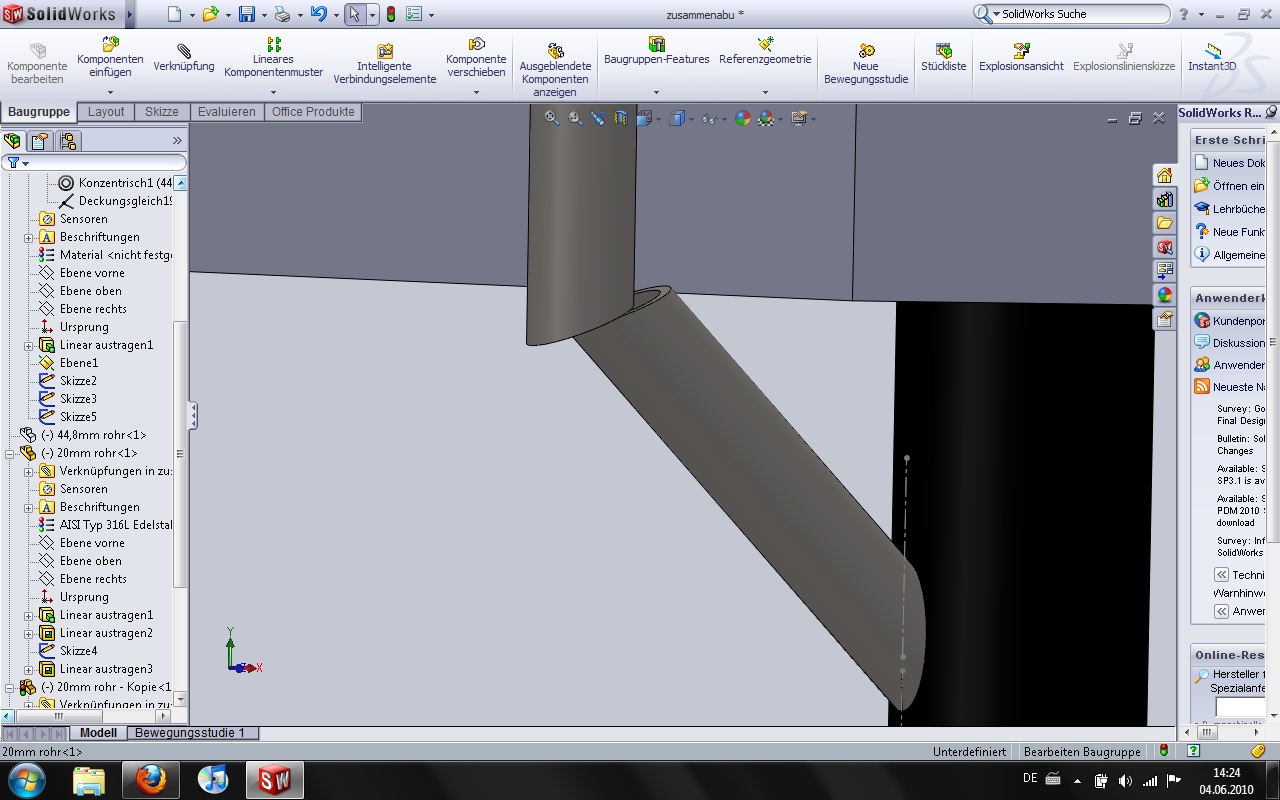Switch to the Skizze tab
The height and width of the screenshot is (800, 1280).
[x=161, y=112]
